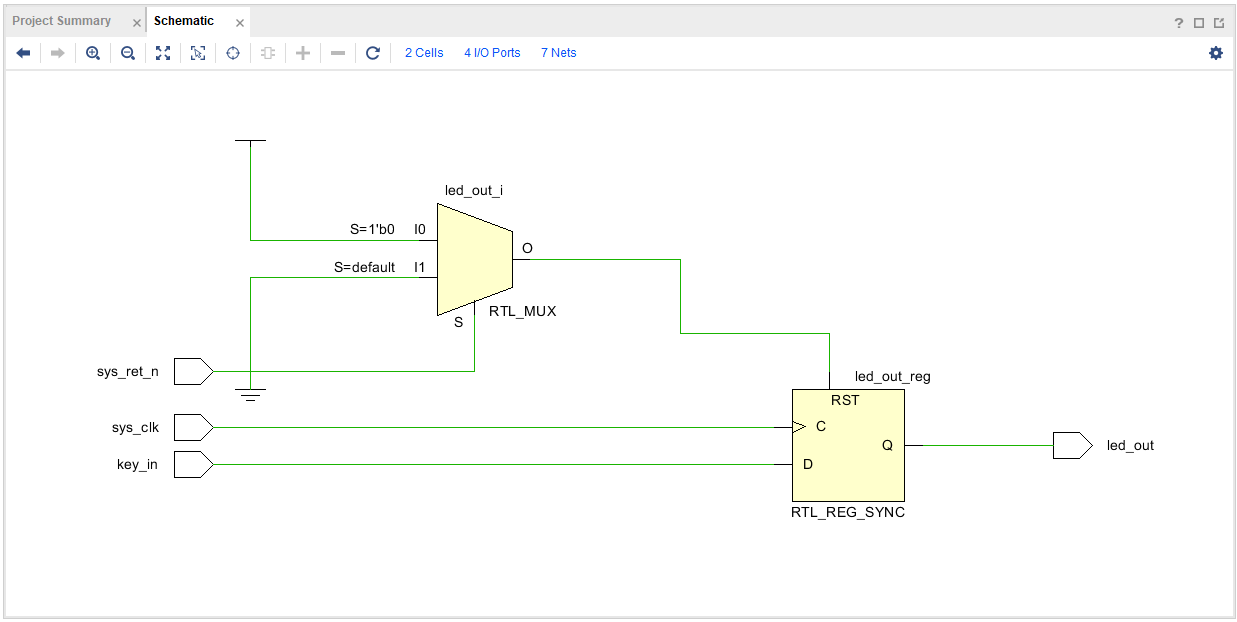Screen dimensions: 1237x622
Task: Open the 4 I/O Ports link
Action: coord(492,53)
